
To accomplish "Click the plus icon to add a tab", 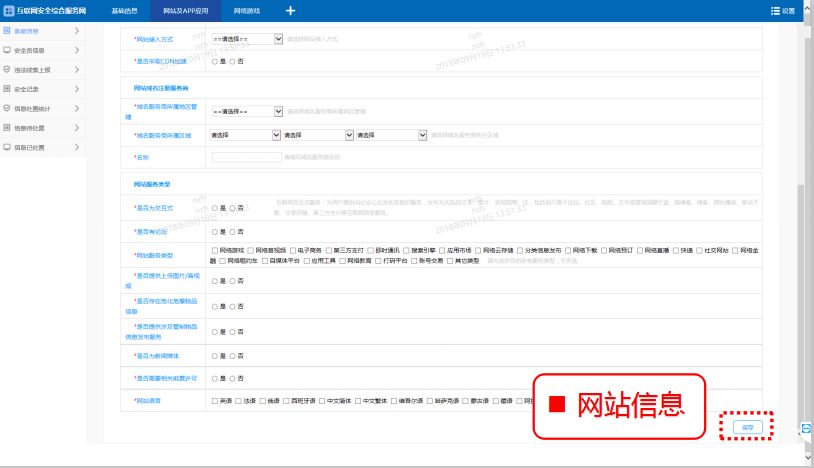I will click(x=290, y=10).
